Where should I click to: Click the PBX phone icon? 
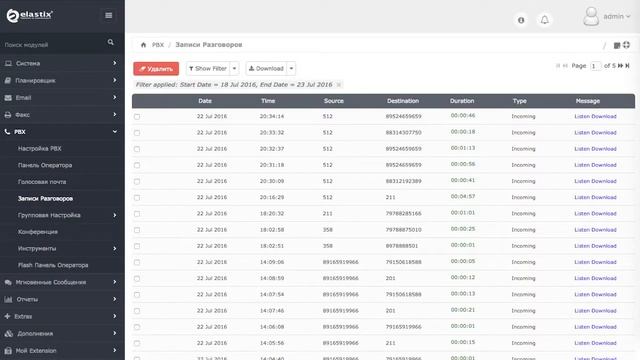point(7,132)
